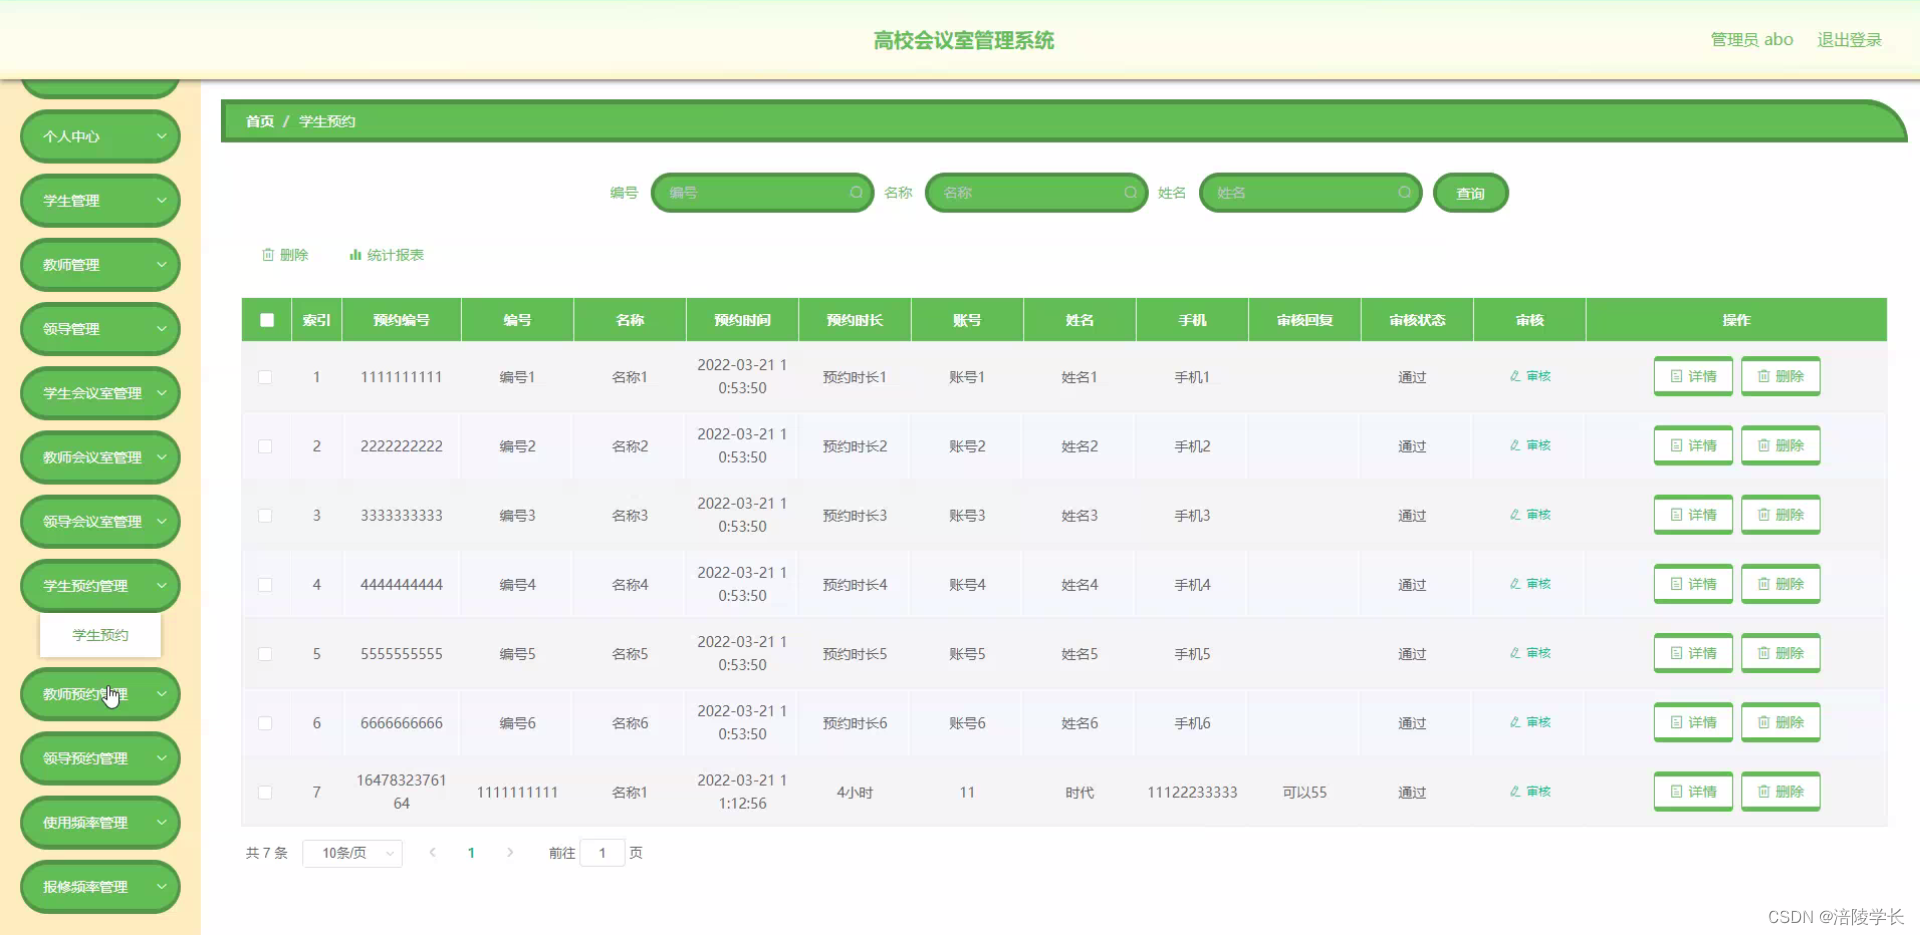The image size is (1920, 935).
Task: Toggle the select-all checkbox in table header
Action: [266, 320]
